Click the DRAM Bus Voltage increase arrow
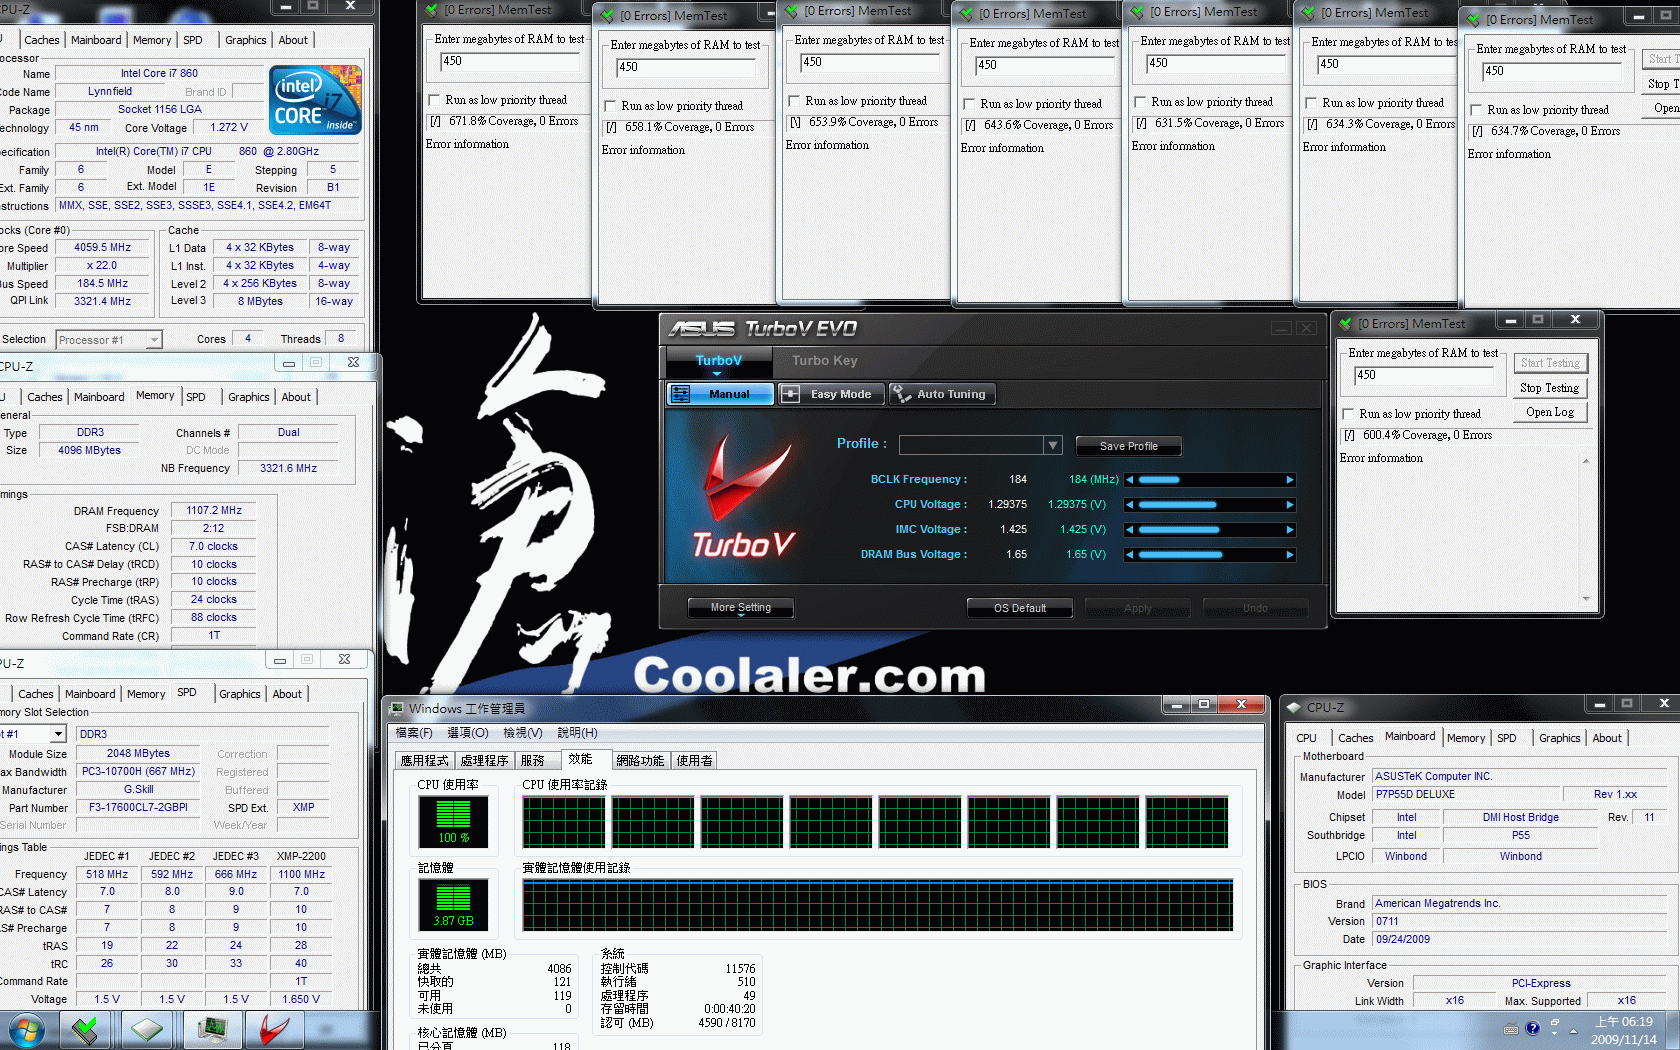1680x1050 pixels. point(1290,555)
